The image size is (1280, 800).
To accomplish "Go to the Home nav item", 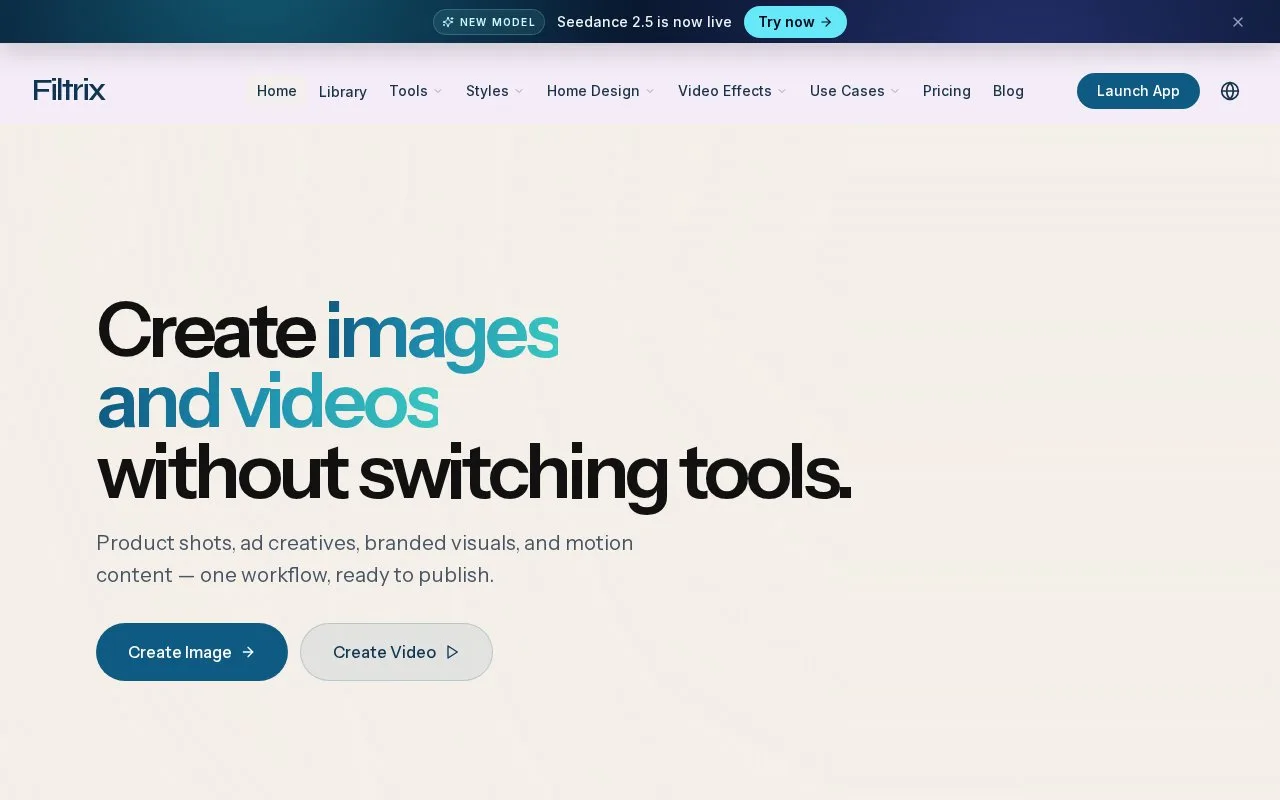I will [277, 91].
